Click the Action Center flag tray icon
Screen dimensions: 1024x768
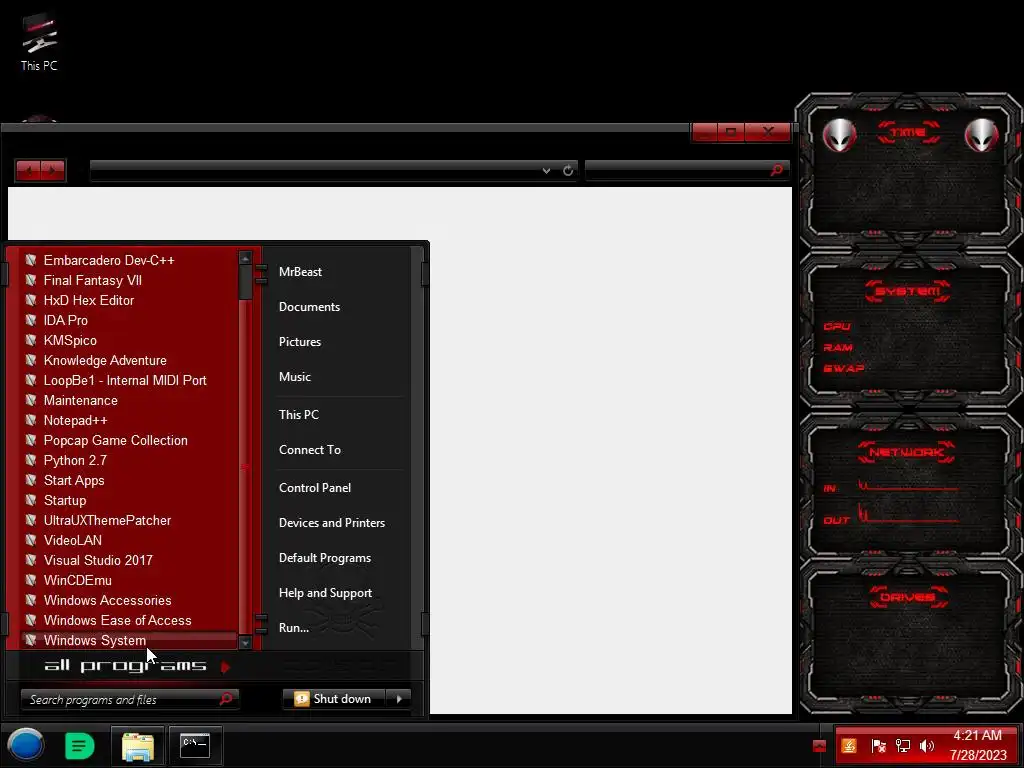(x=879, y=746)
